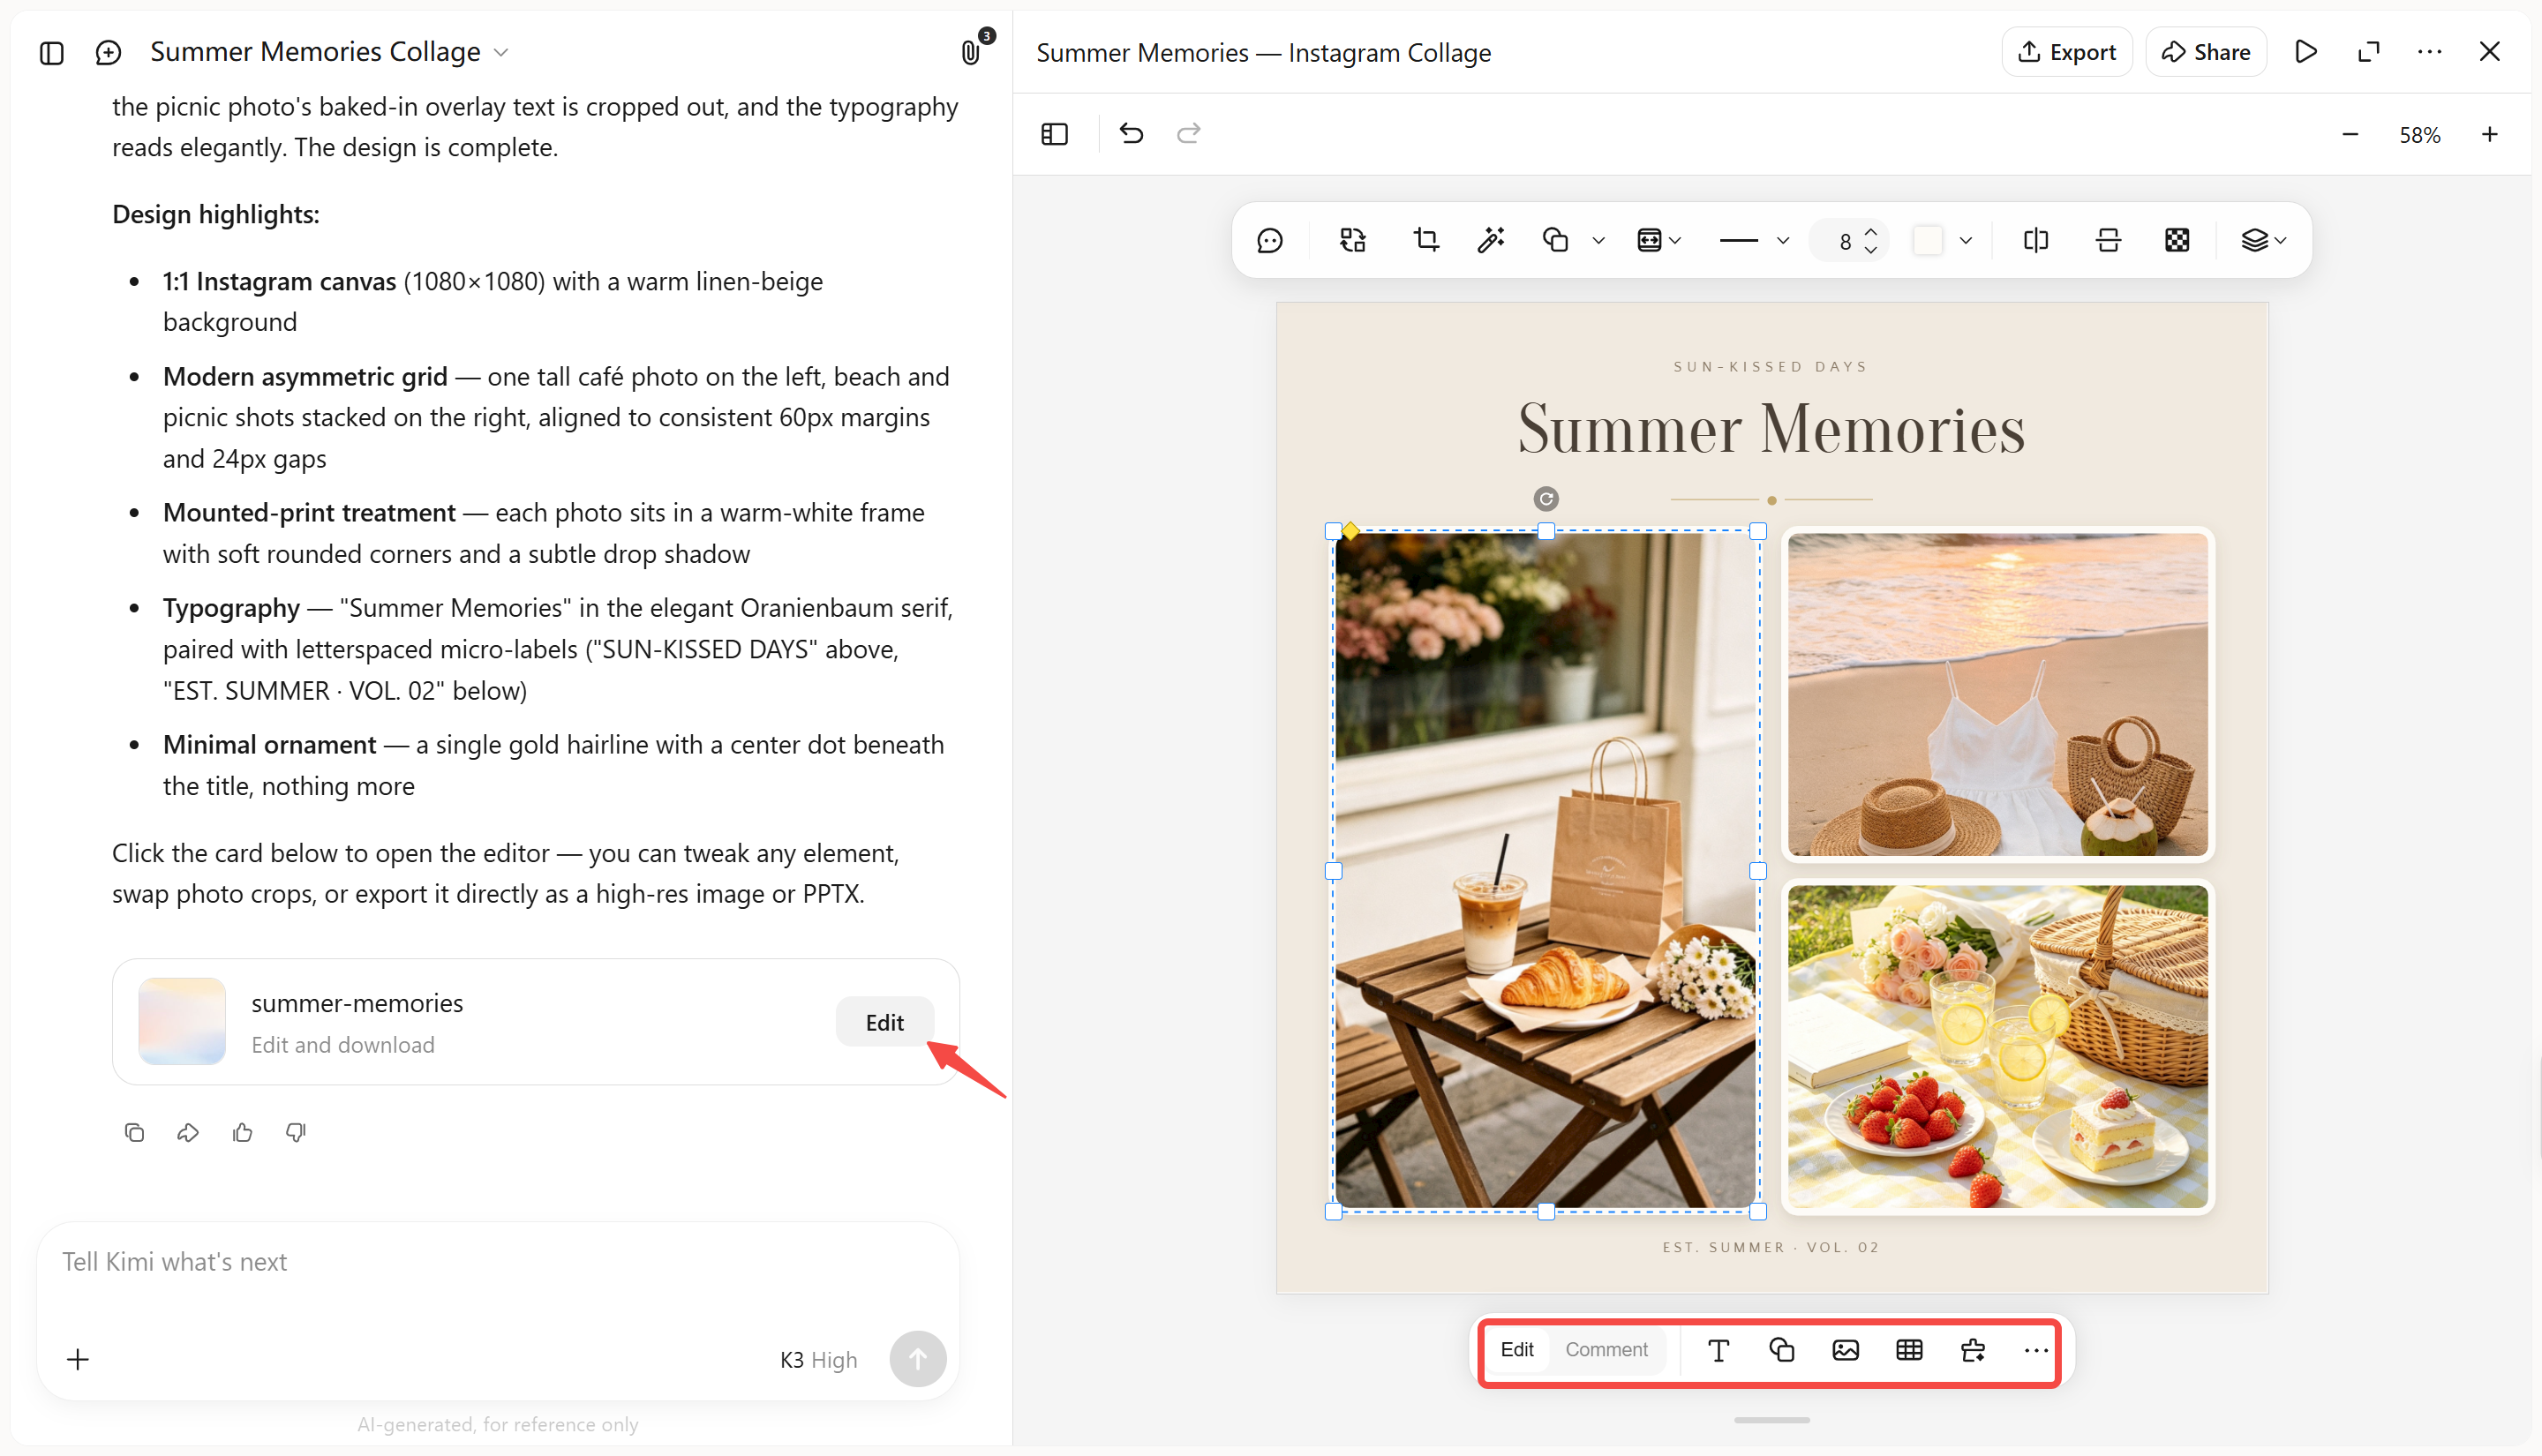
Task: Click the magic wand AI edit icon
Action: 1491,240
